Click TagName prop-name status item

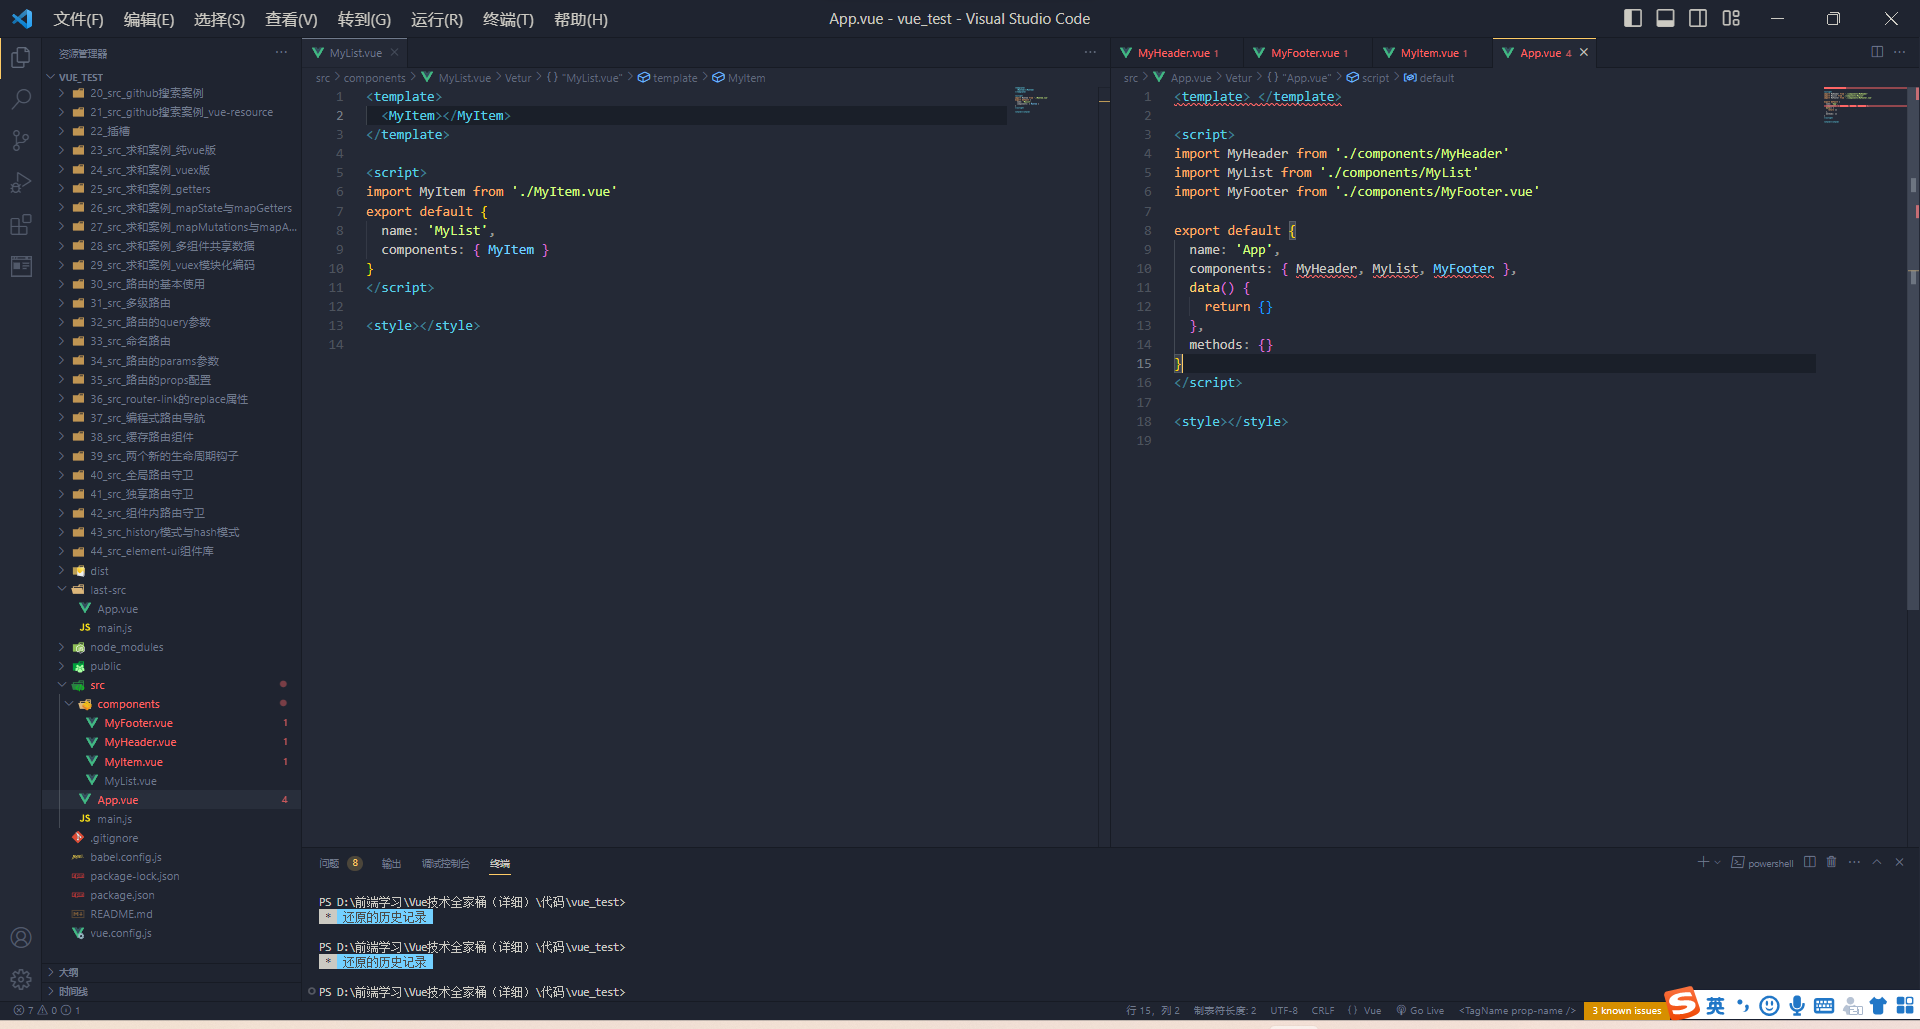point(1517,1010)
